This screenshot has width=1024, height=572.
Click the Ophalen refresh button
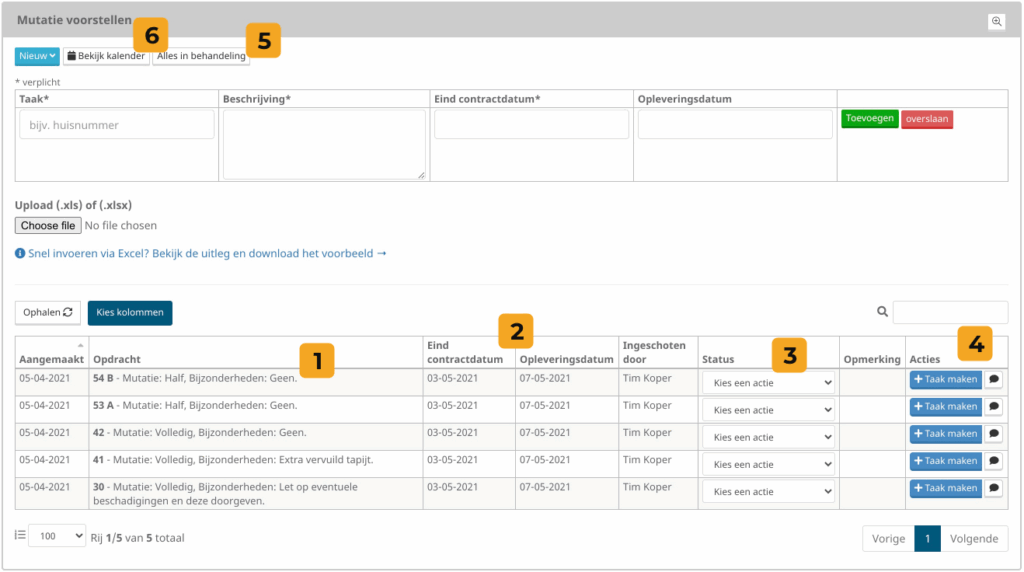coord(48,312)
